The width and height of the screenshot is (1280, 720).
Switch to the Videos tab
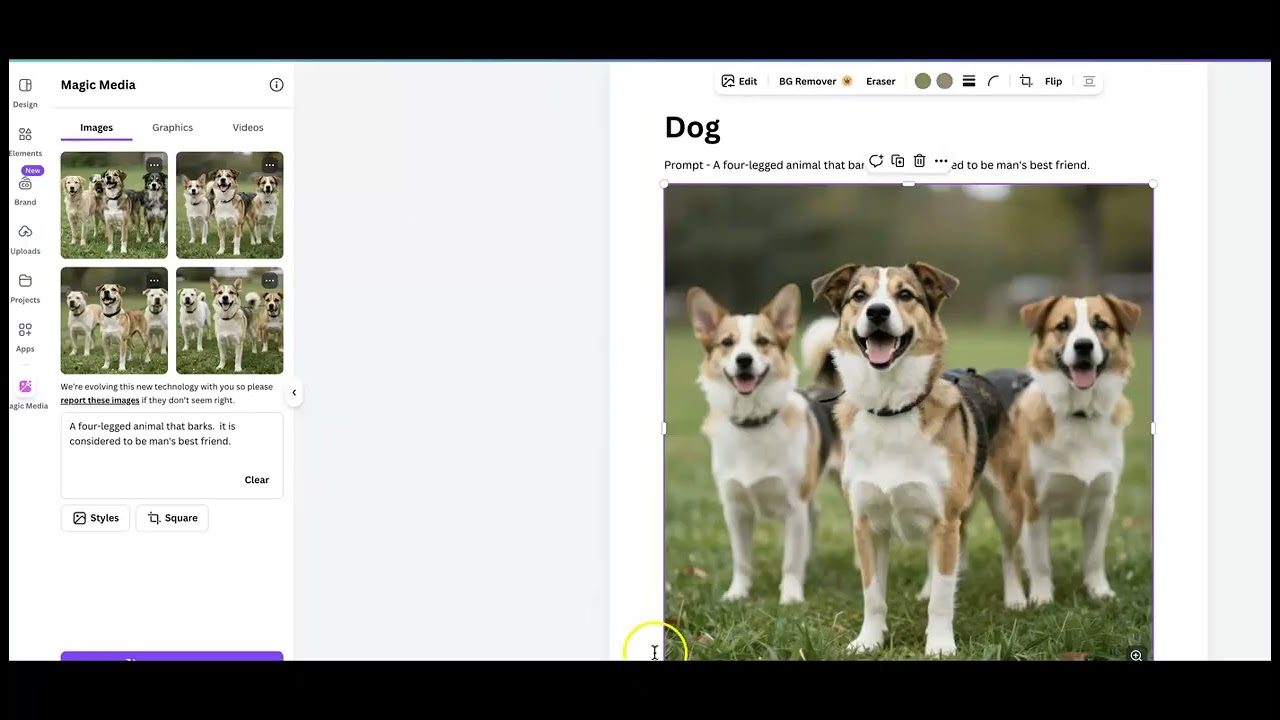248,128
